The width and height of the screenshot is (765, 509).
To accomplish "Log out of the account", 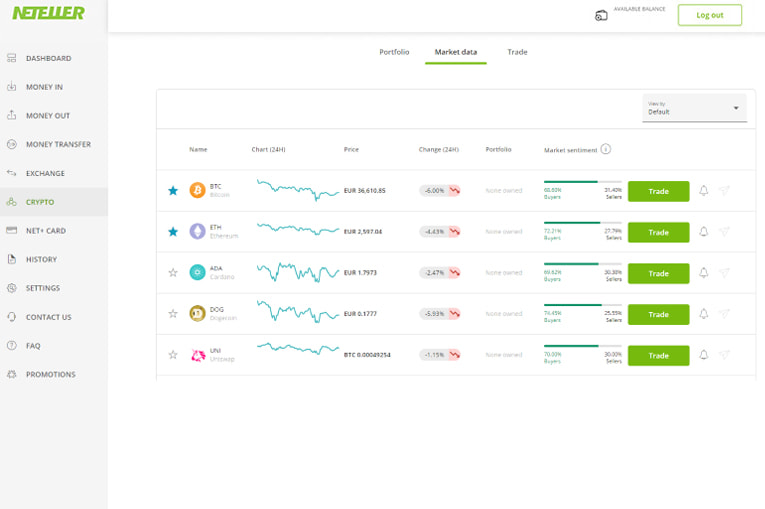I will click(x=709, y=15).
